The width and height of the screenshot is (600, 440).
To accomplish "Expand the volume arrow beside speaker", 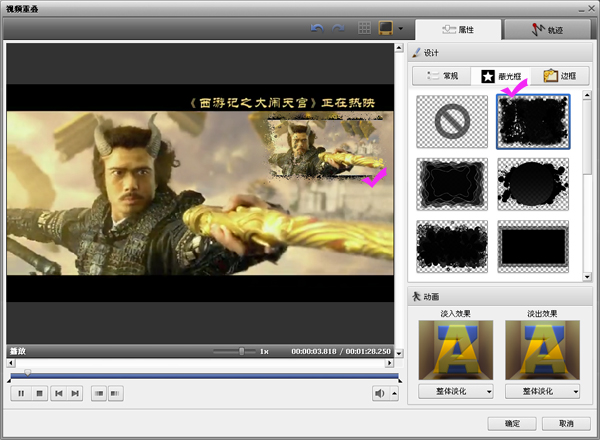I will click(394, 393).
